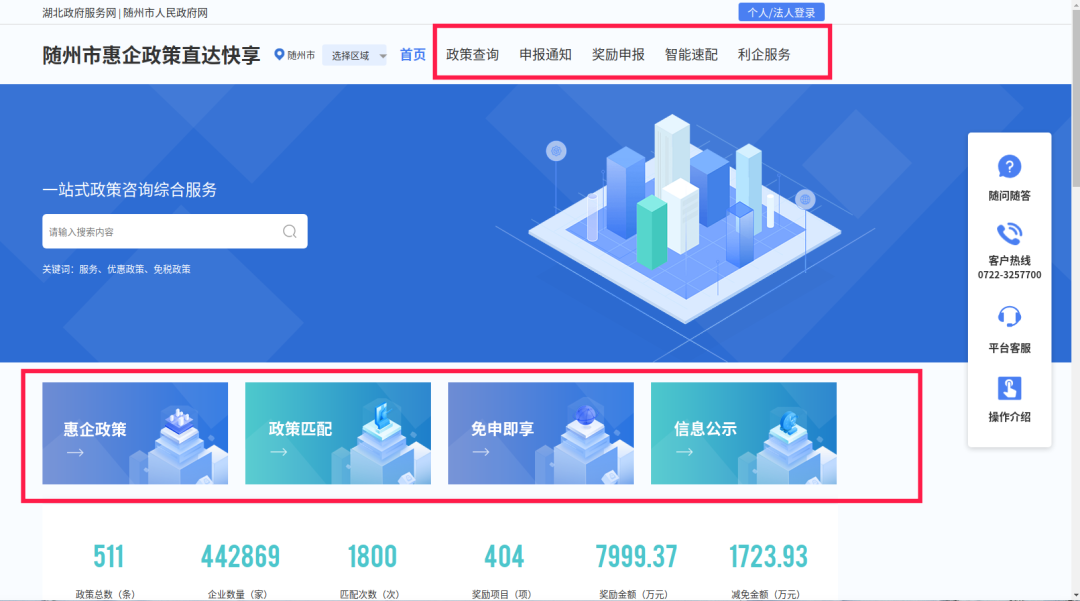The image size is (1080, 601).
Task: Click the 客户热线 phone icon
Action: (1009, 234)
